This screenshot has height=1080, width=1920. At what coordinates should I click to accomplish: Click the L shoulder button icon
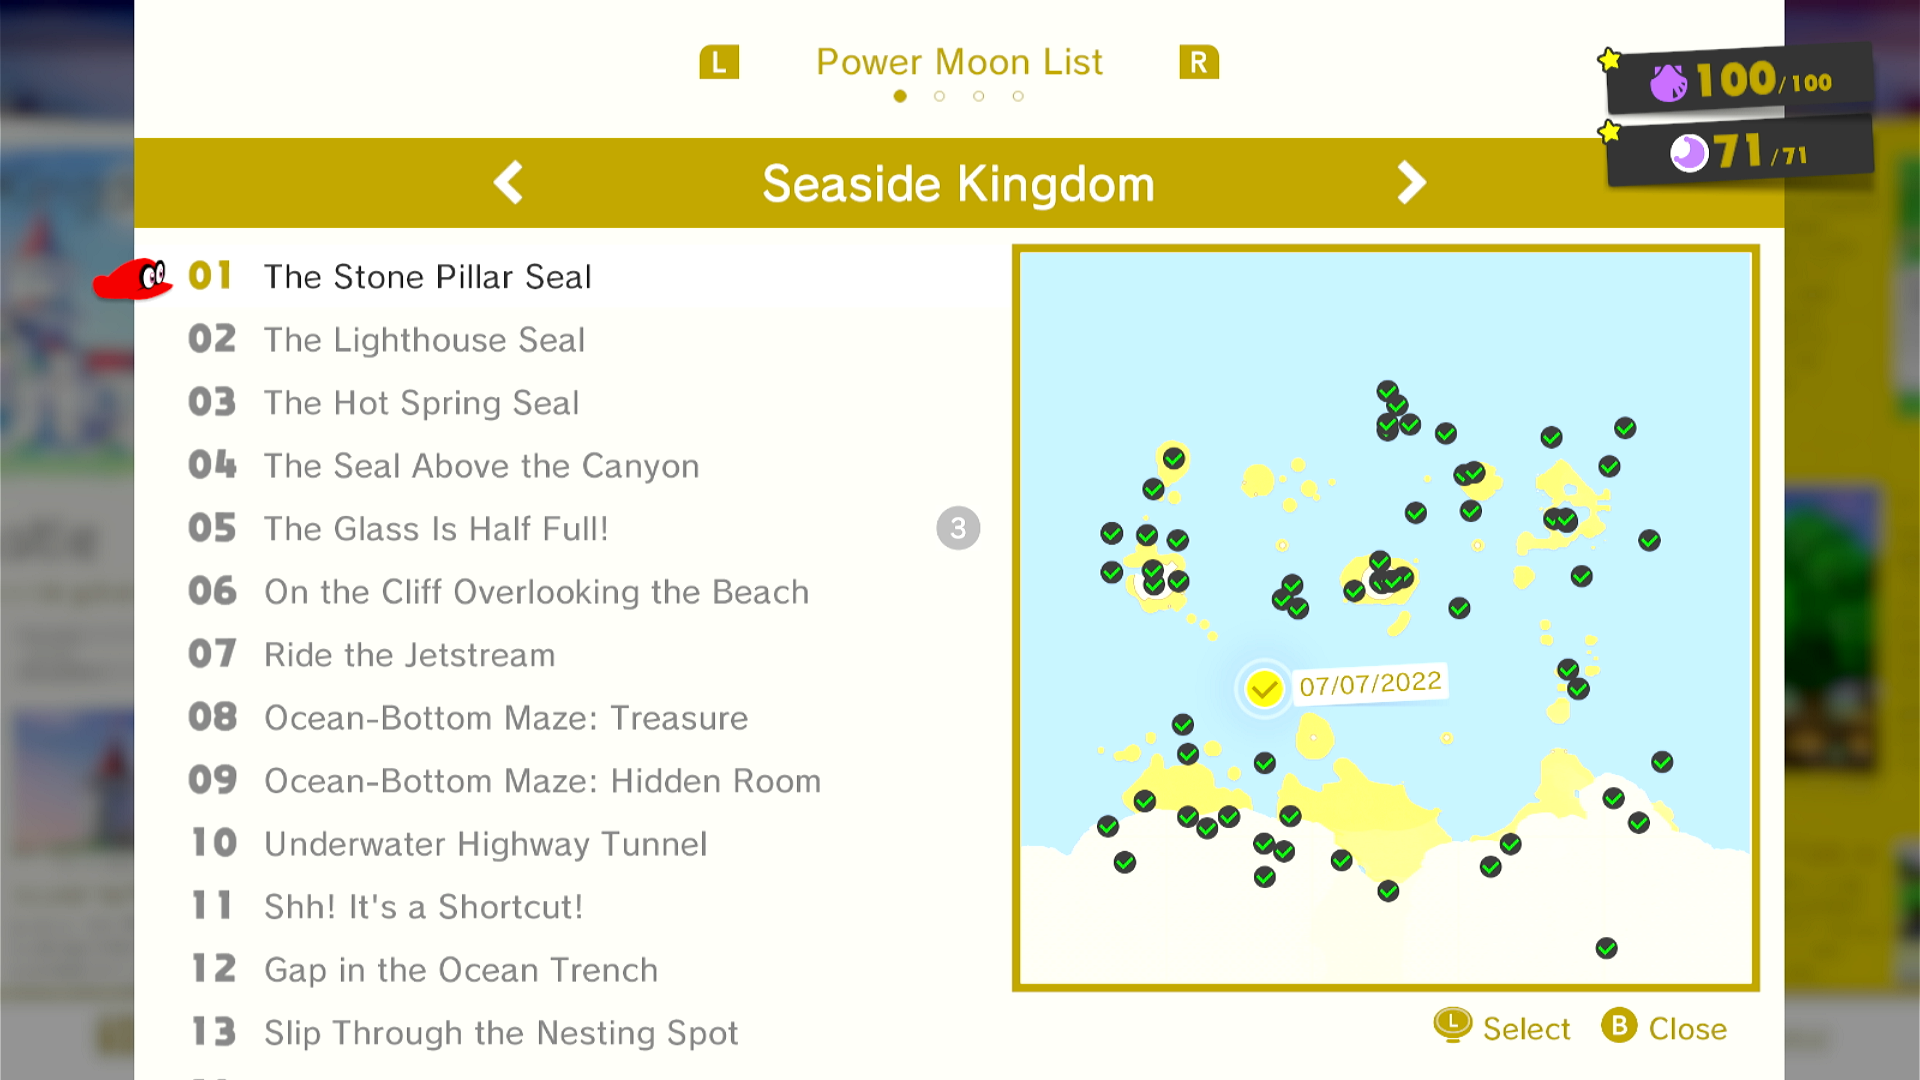[719, 62]
